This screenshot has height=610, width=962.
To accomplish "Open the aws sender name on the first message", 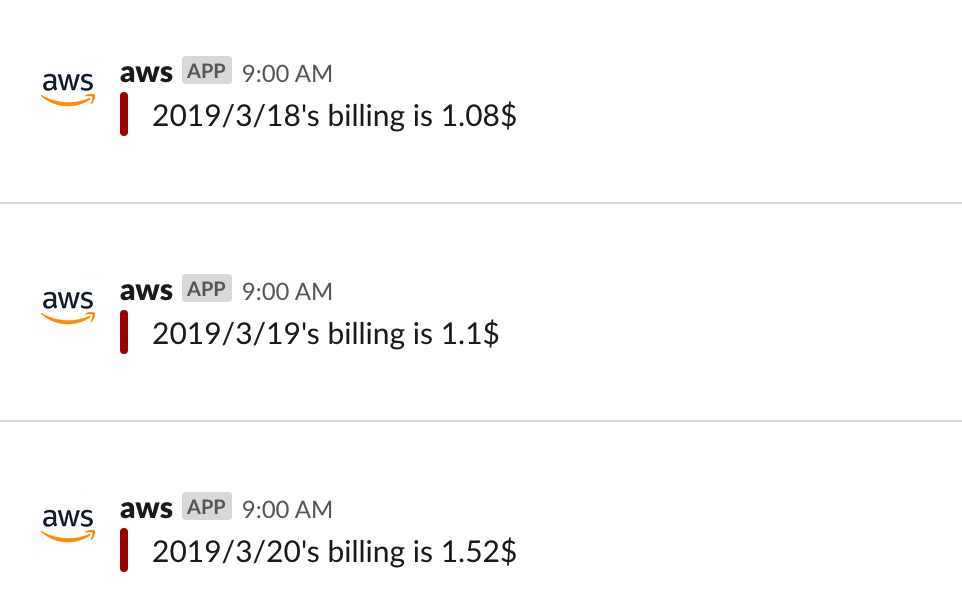I will [146, 72].
